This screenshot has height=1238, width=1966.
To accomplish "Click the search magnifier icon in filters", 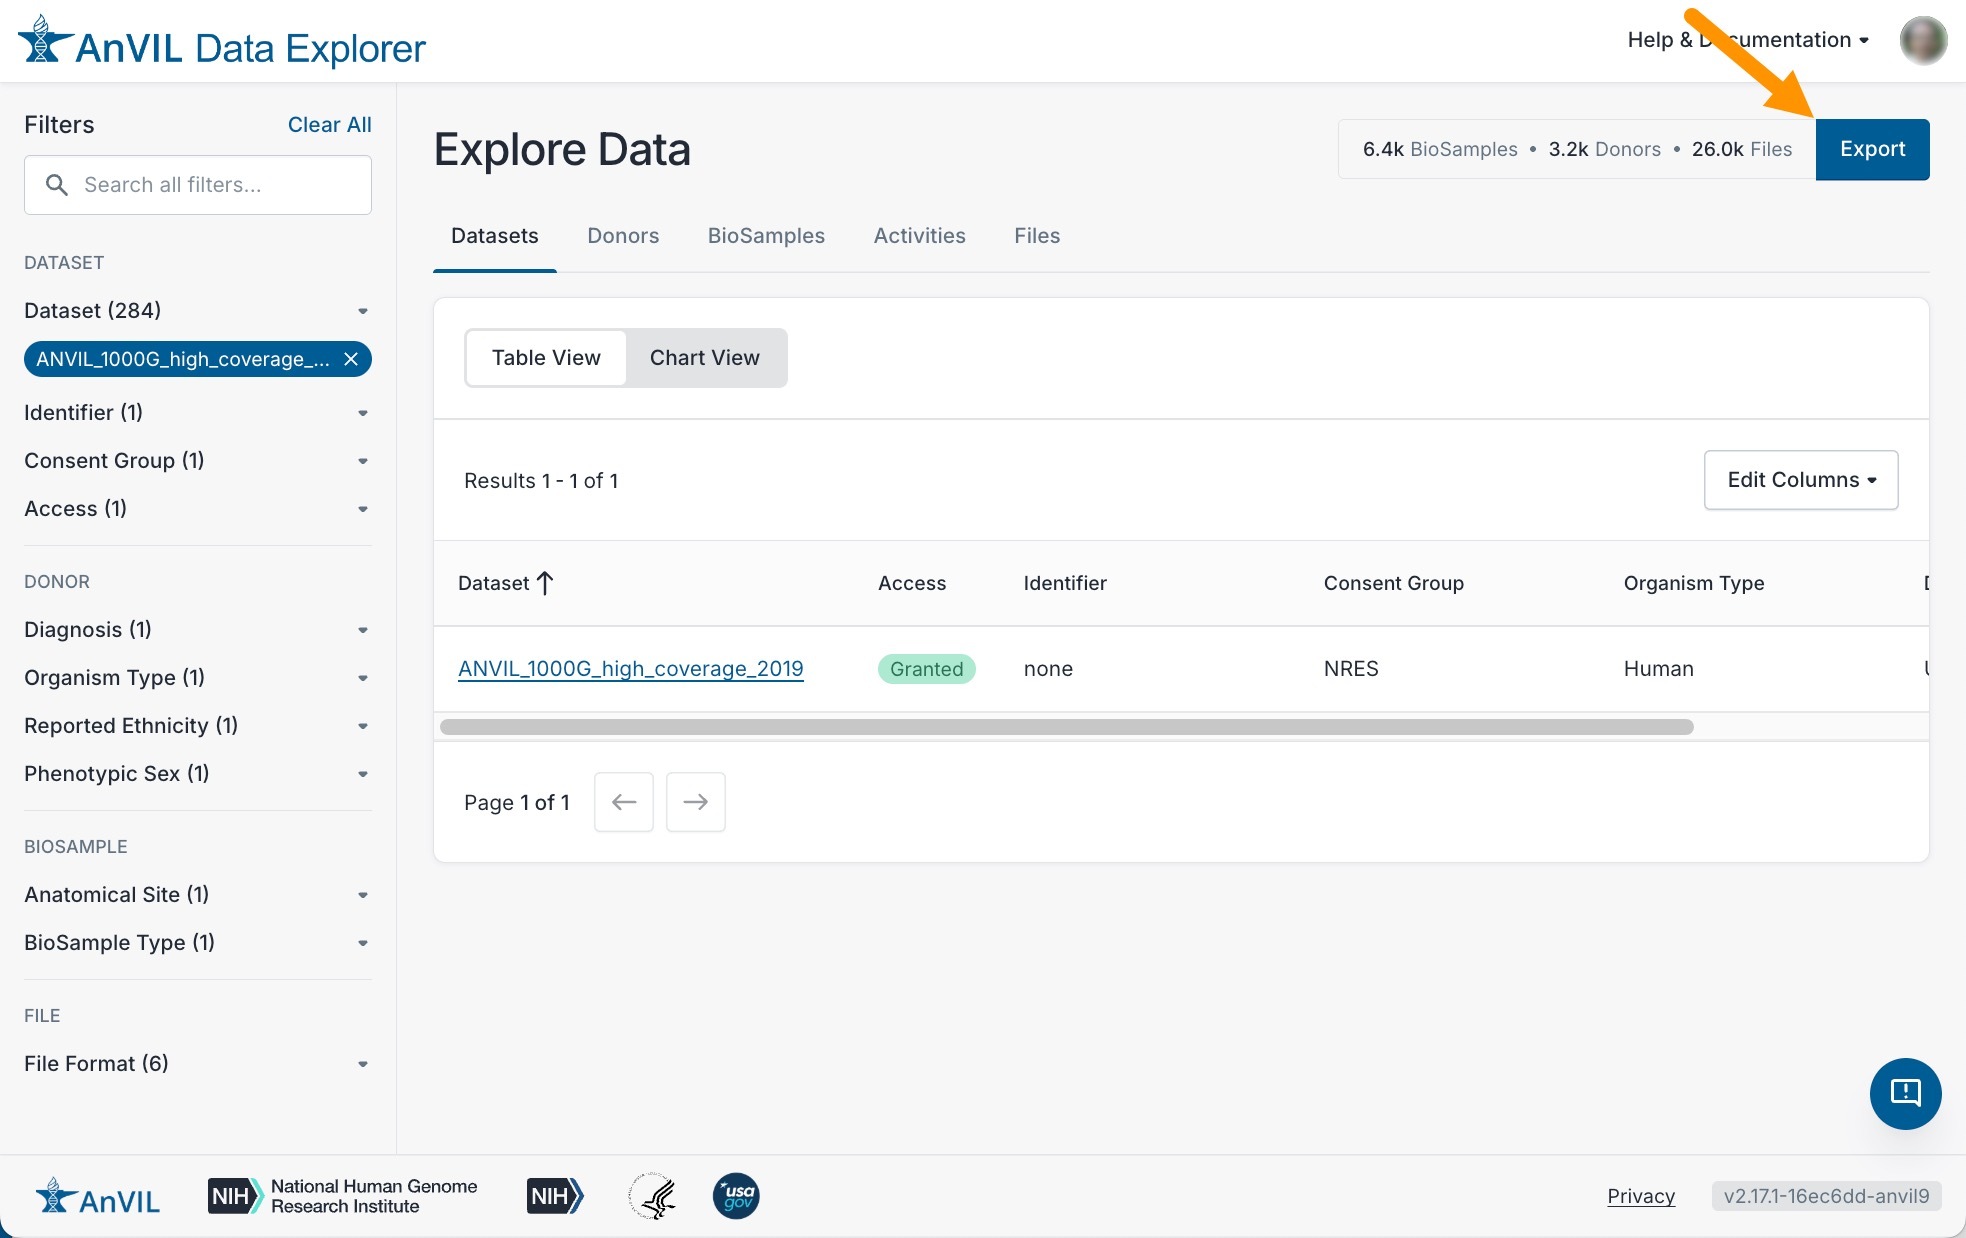I will point(57,185).
